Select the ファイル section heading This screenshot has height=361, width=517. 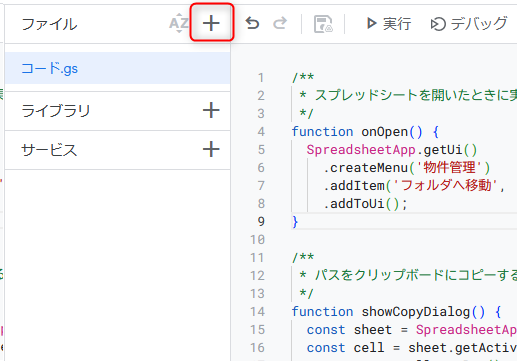tap(49, 24)
